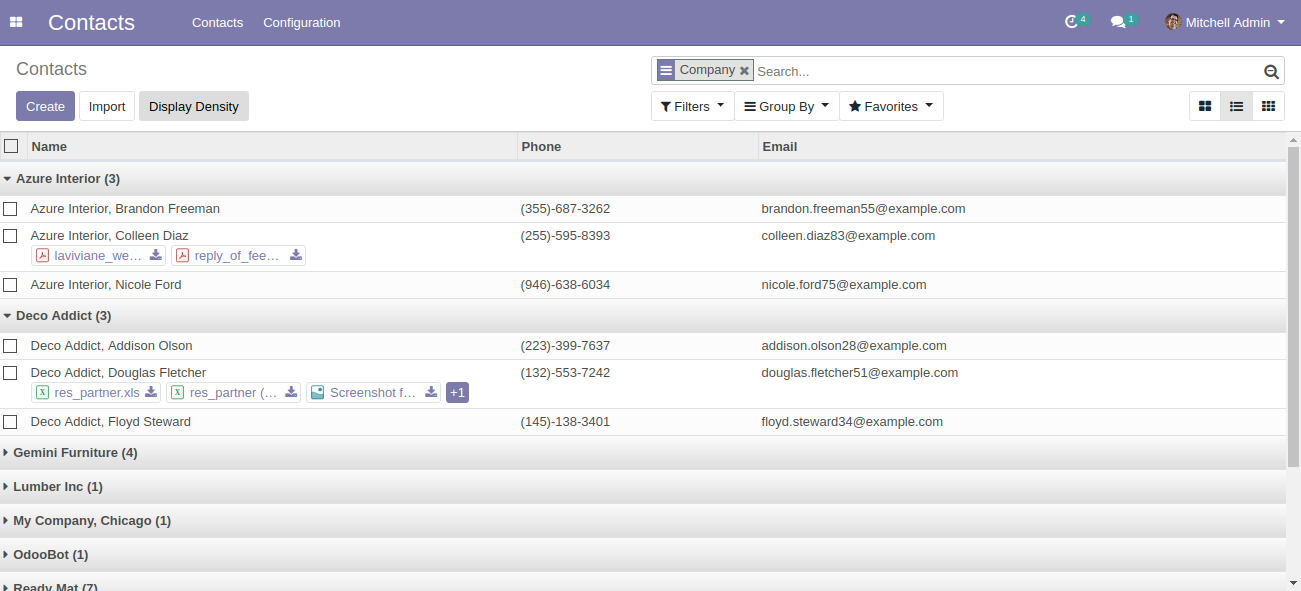Download the res_partner.xls attachment

pos(151,393)
